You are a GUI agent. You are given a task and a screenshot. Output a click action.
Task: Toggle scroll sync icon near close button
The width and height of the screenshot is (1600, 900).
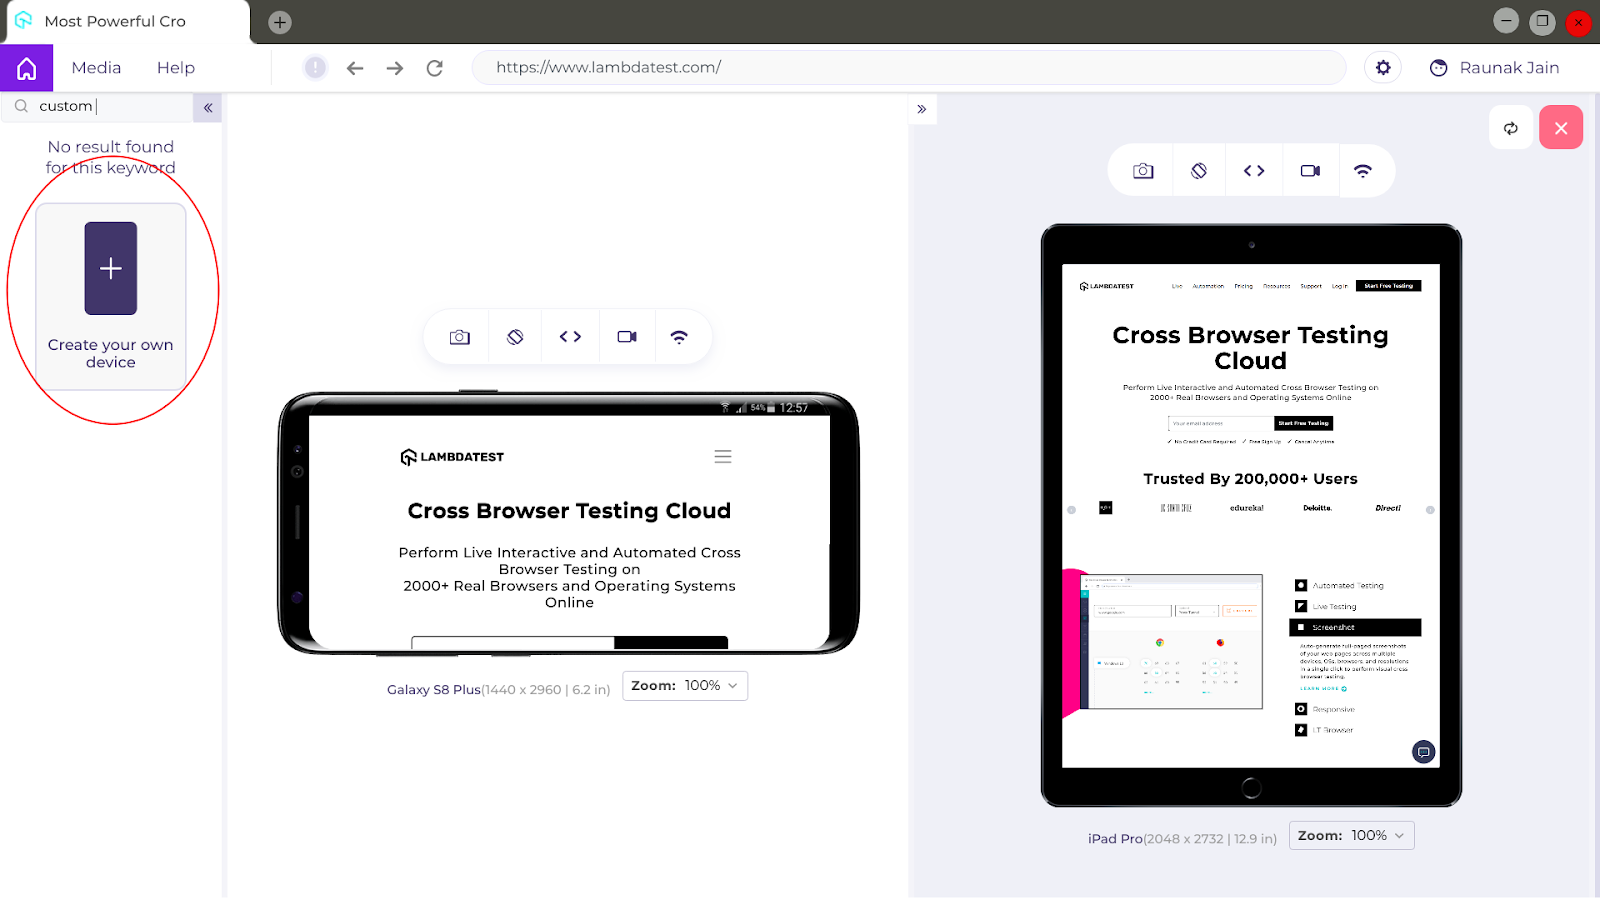point(1511,128)
